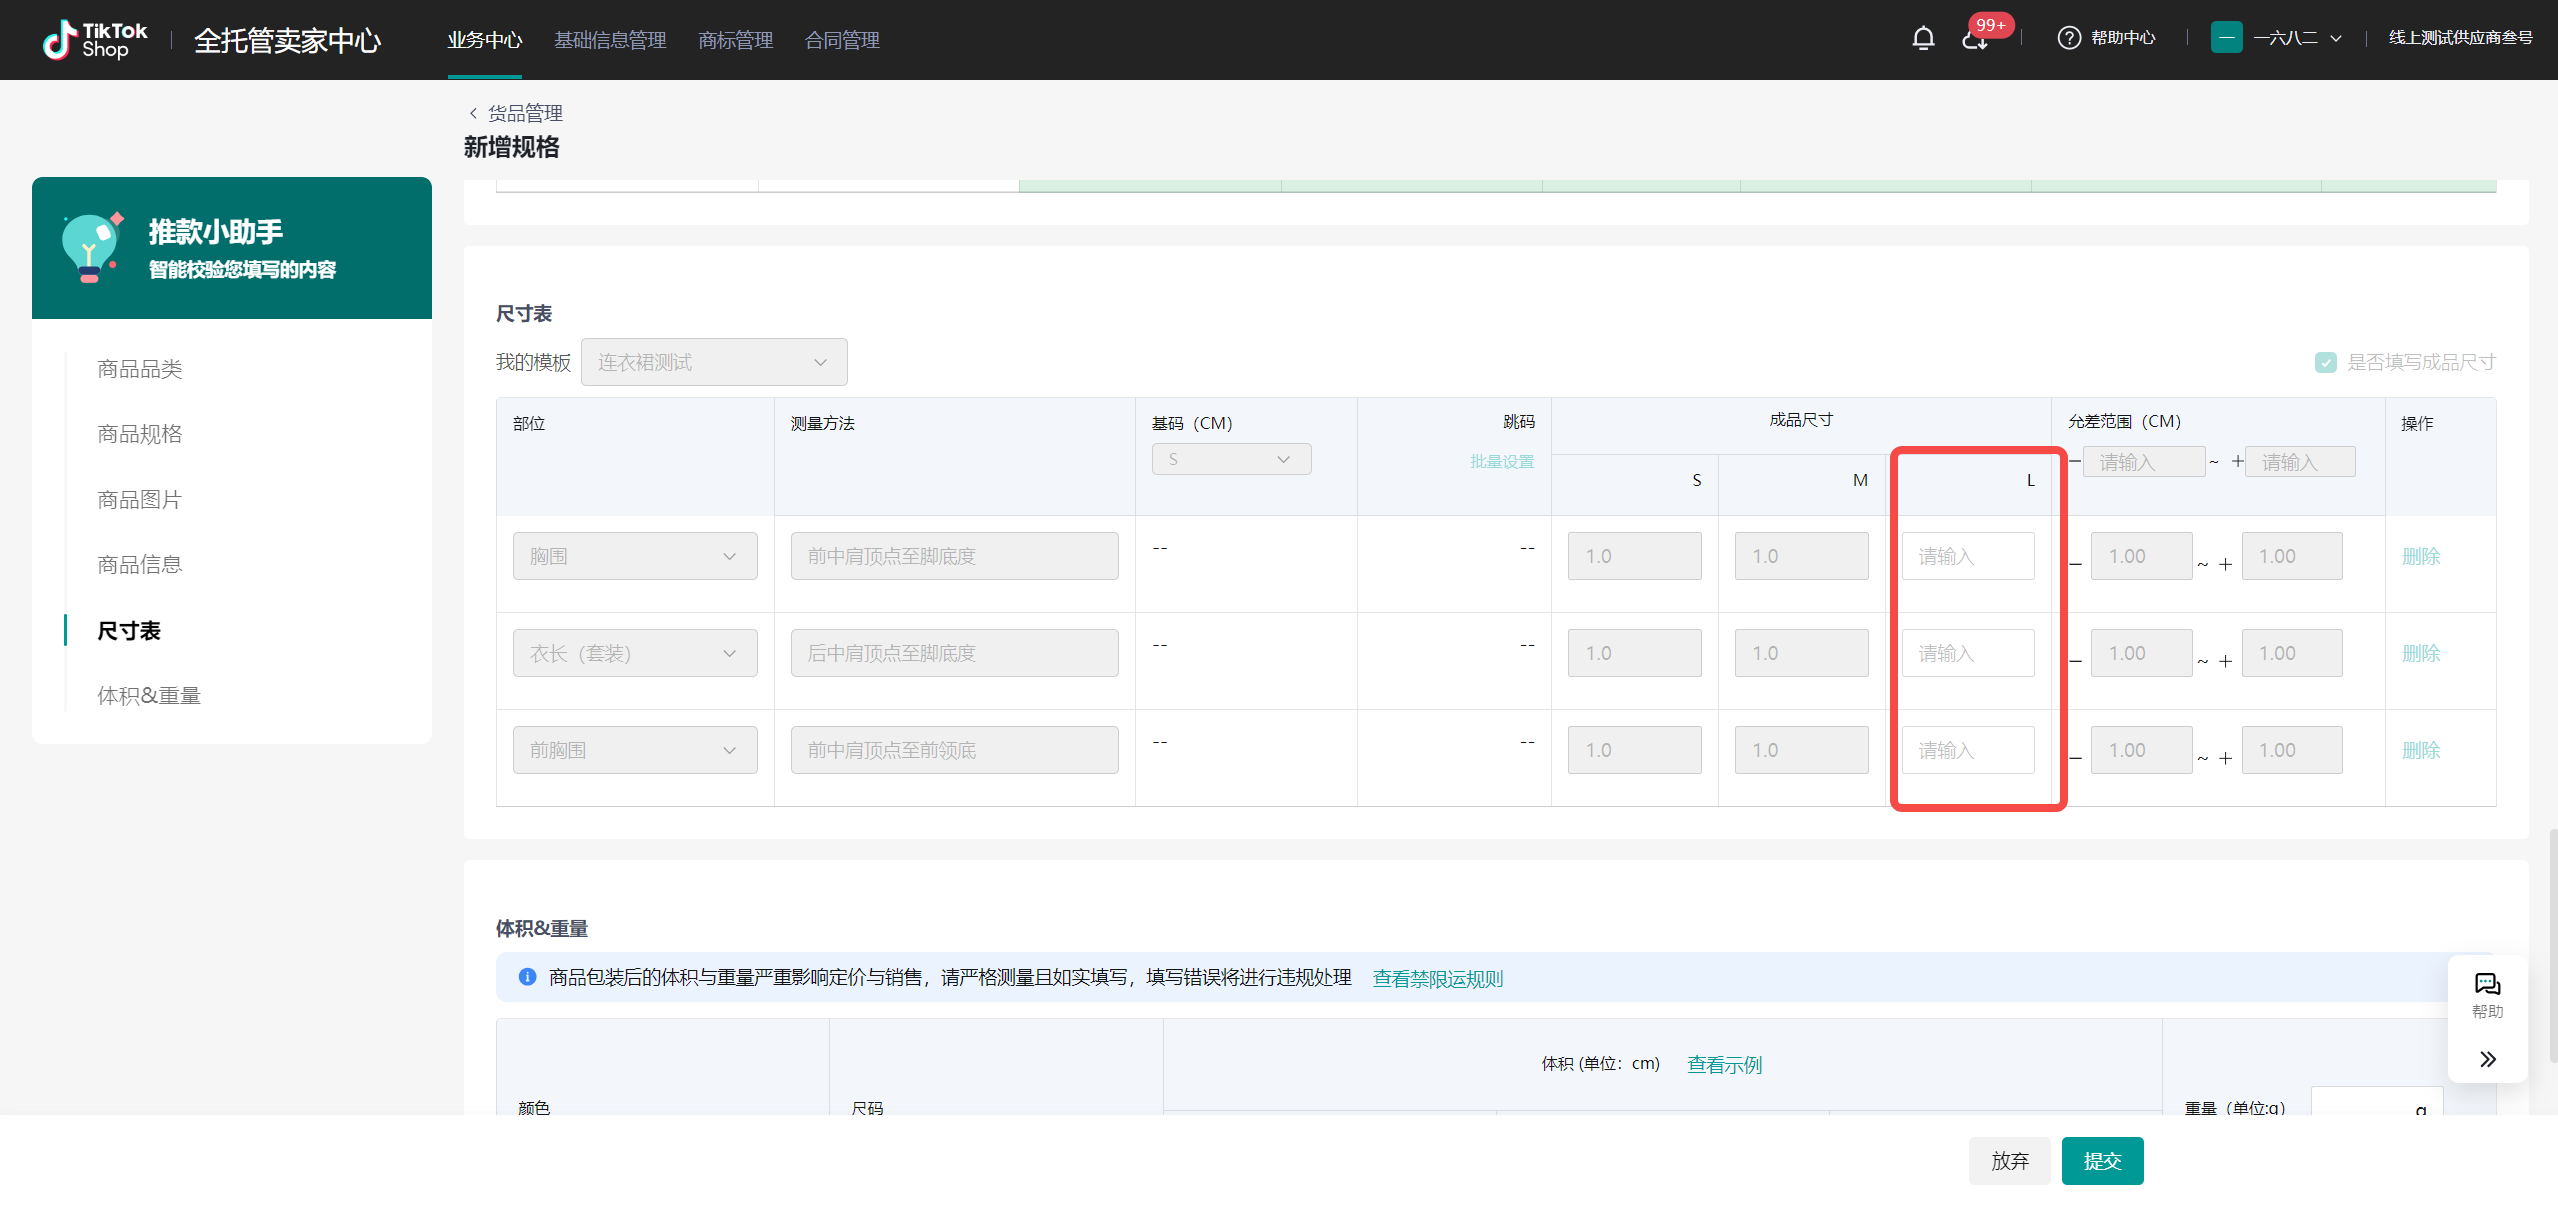
Task: Collapse the help panel double-arrow icon
Action: click(2487, 1059)
